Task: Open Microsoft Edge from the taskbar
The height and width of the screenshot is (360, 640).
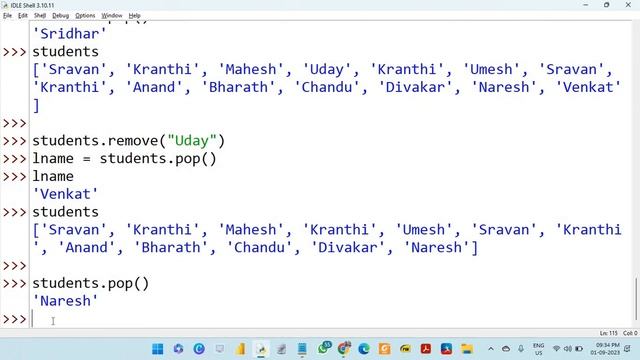Action: [x=364, y=349]
